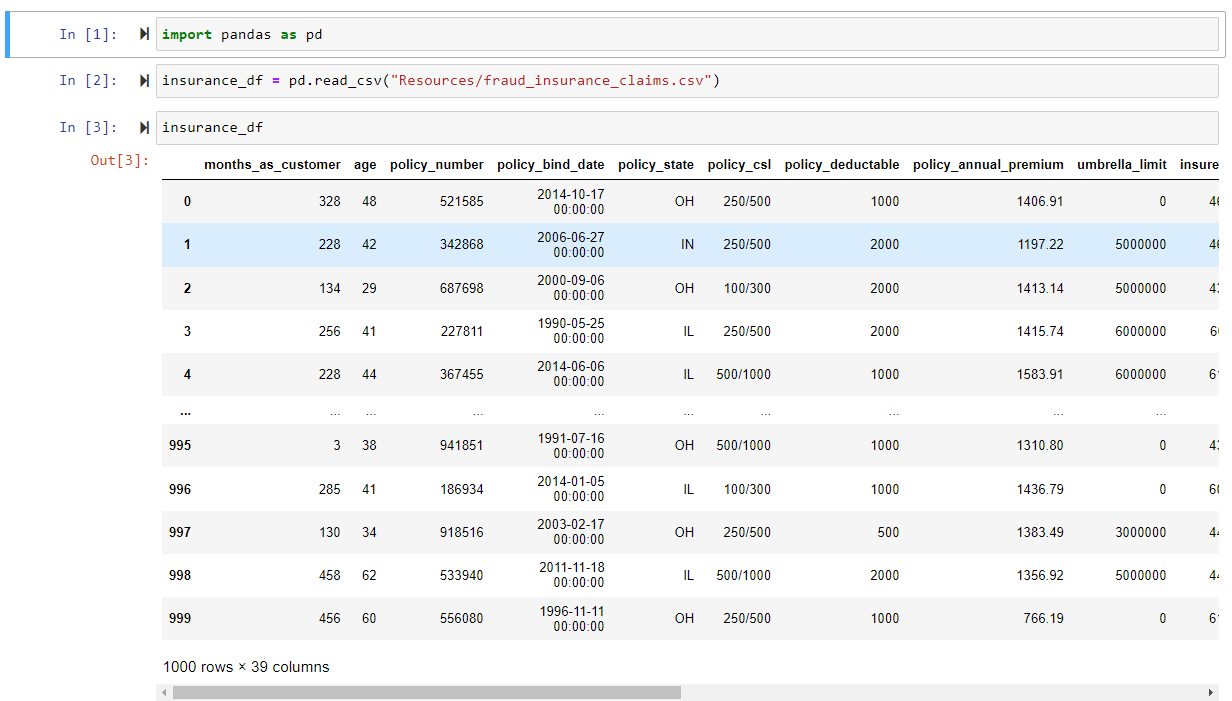The image size is (1232, 701).
Task: Click annual premium value 766.19
Action: 1043,618
